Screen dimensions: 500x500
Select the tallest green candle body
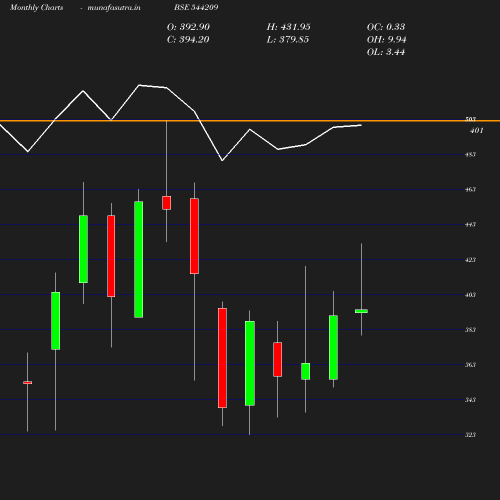[139, 259]
